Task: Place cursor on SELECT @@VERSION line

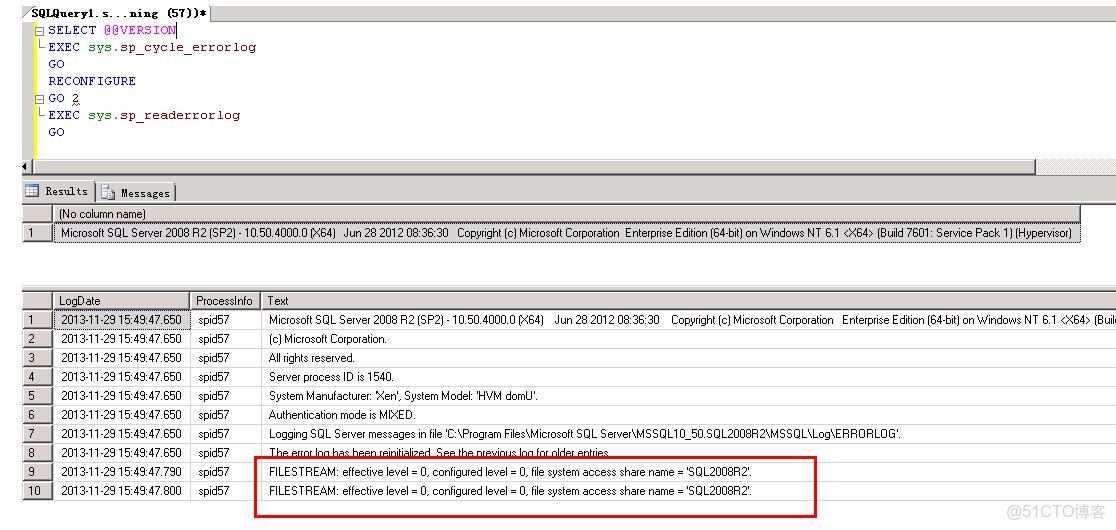Action: 112,31
